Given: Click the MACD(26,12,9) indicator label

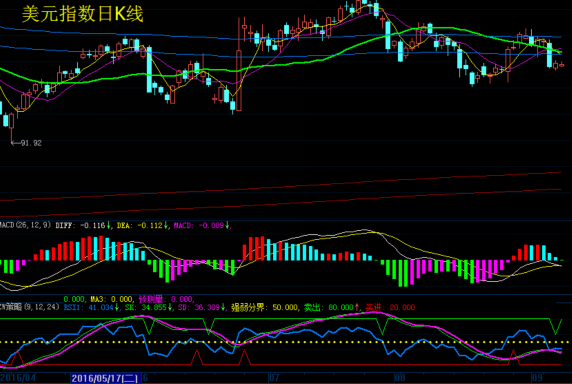Looking at the screenshot, I should point(26,225).
